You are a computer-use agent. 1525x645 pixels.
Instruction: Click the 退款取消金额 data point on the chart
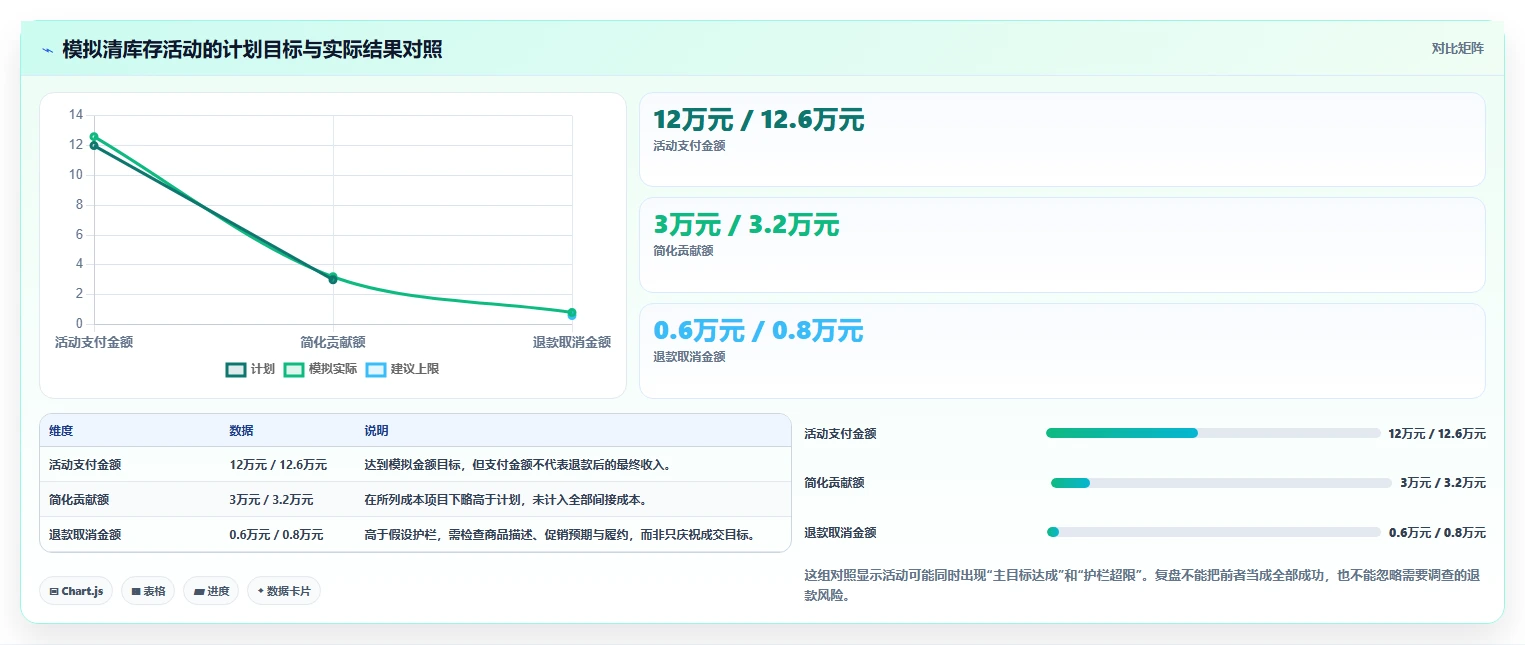572,313
